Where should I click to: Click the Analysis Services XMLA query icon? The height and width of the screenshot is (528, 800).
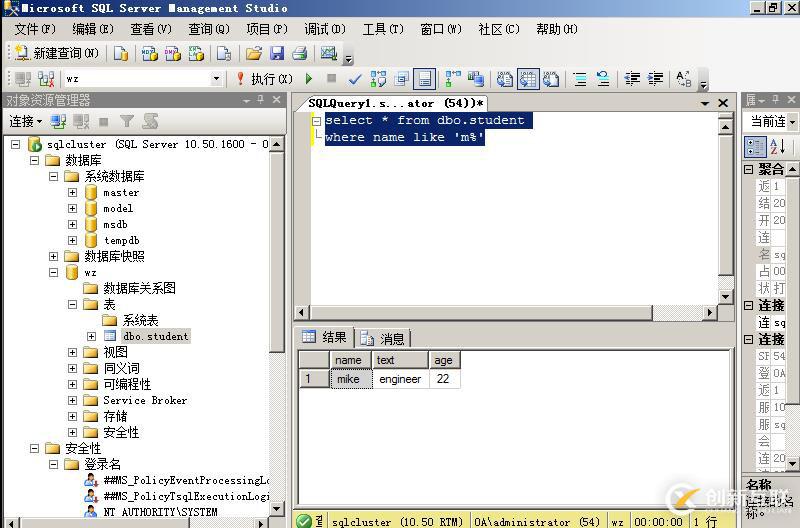(x=196, y=53)
